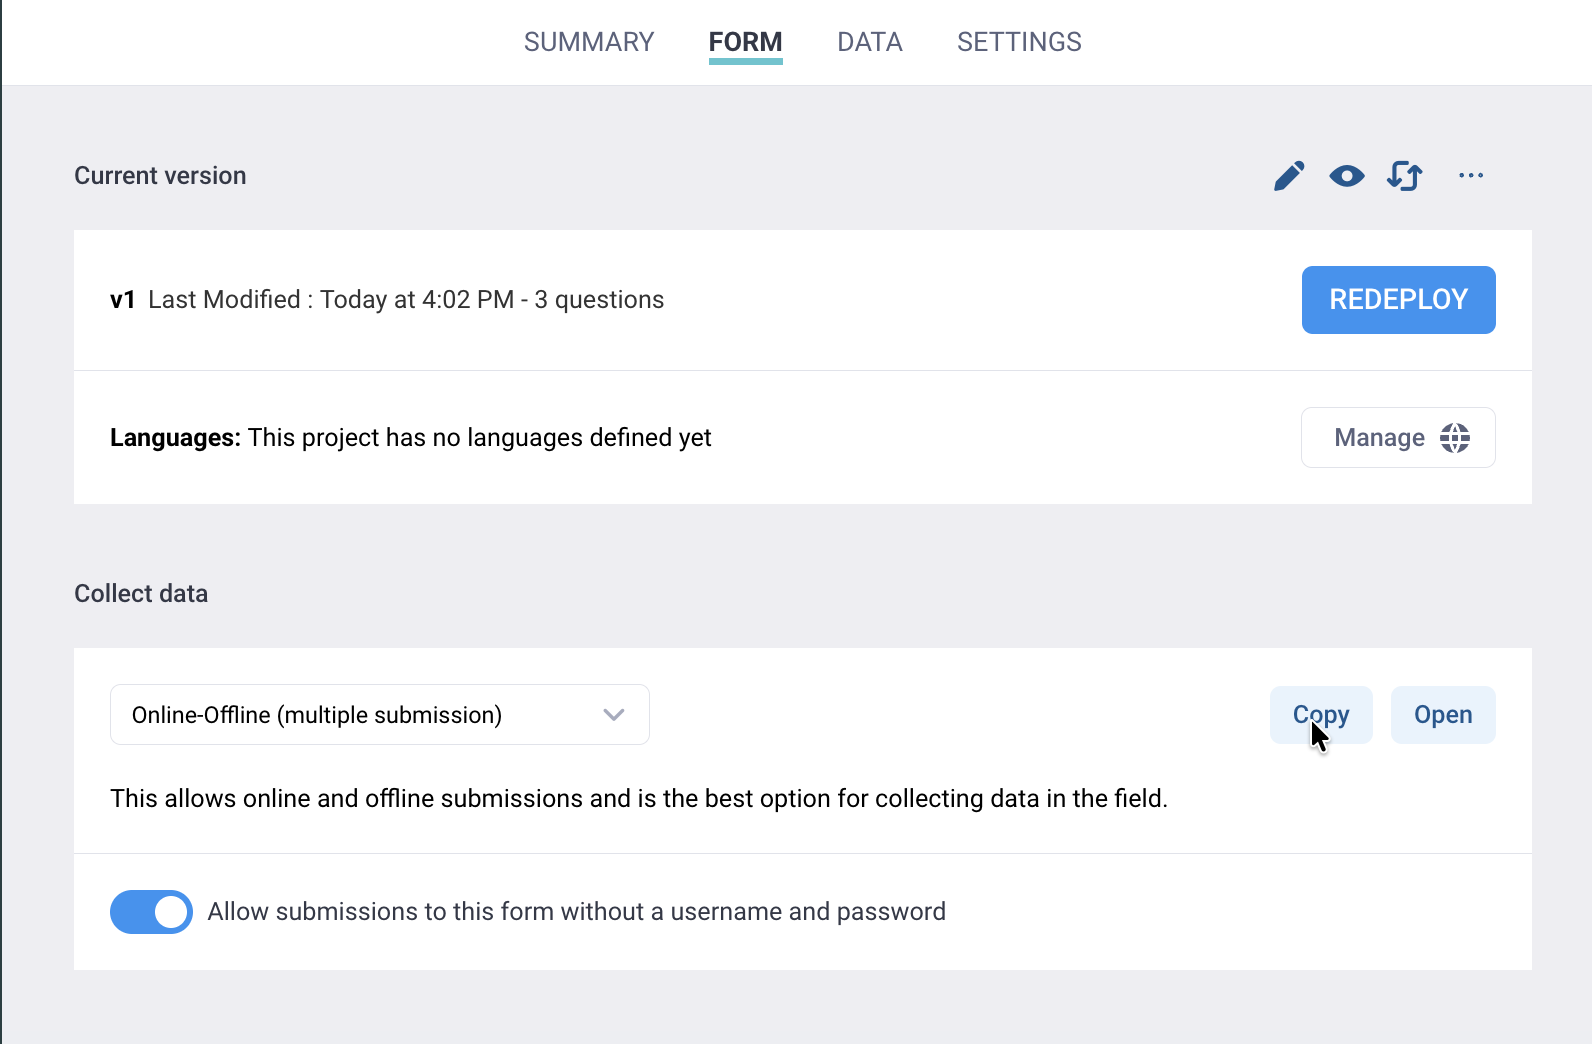Click the 'Allow submissions to this form' label
The image size is (1592, 1044).
point(576,912)
